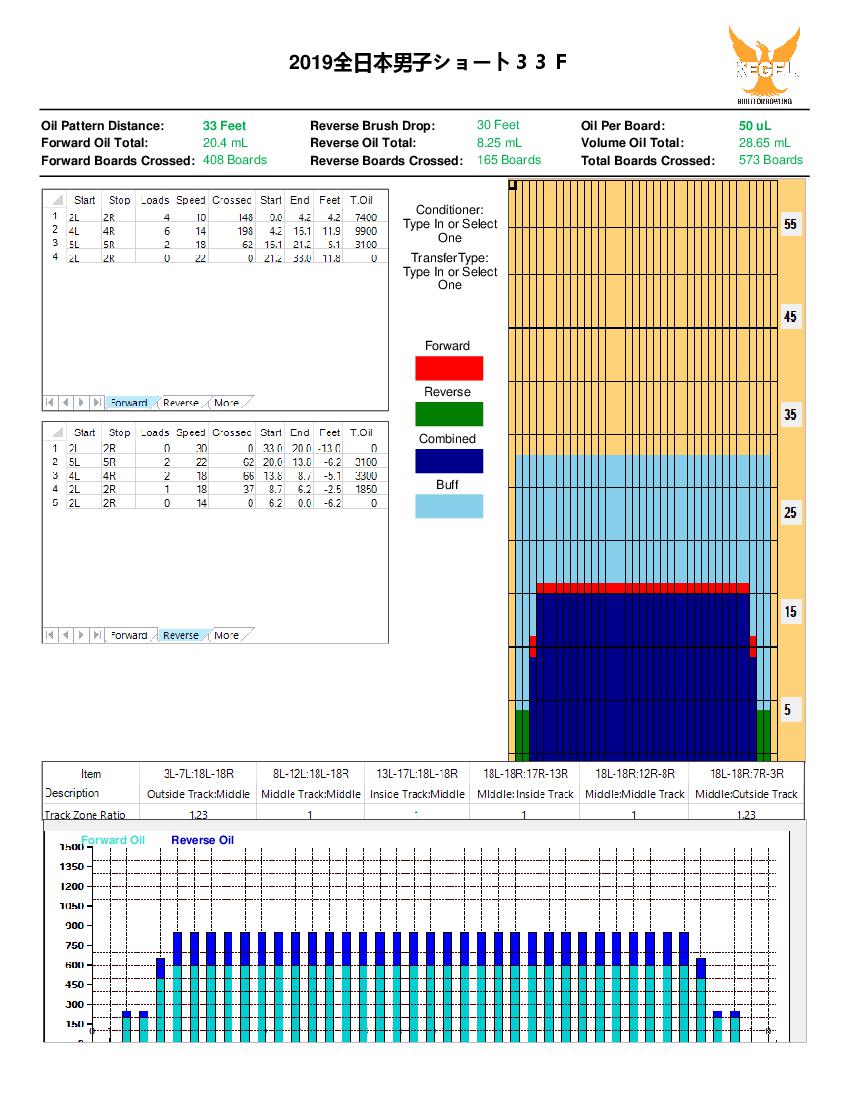Open the Reverse tab of the top table
This screenshot has width=850, height=1100.
pyautogui.click(x=181, y=403)
